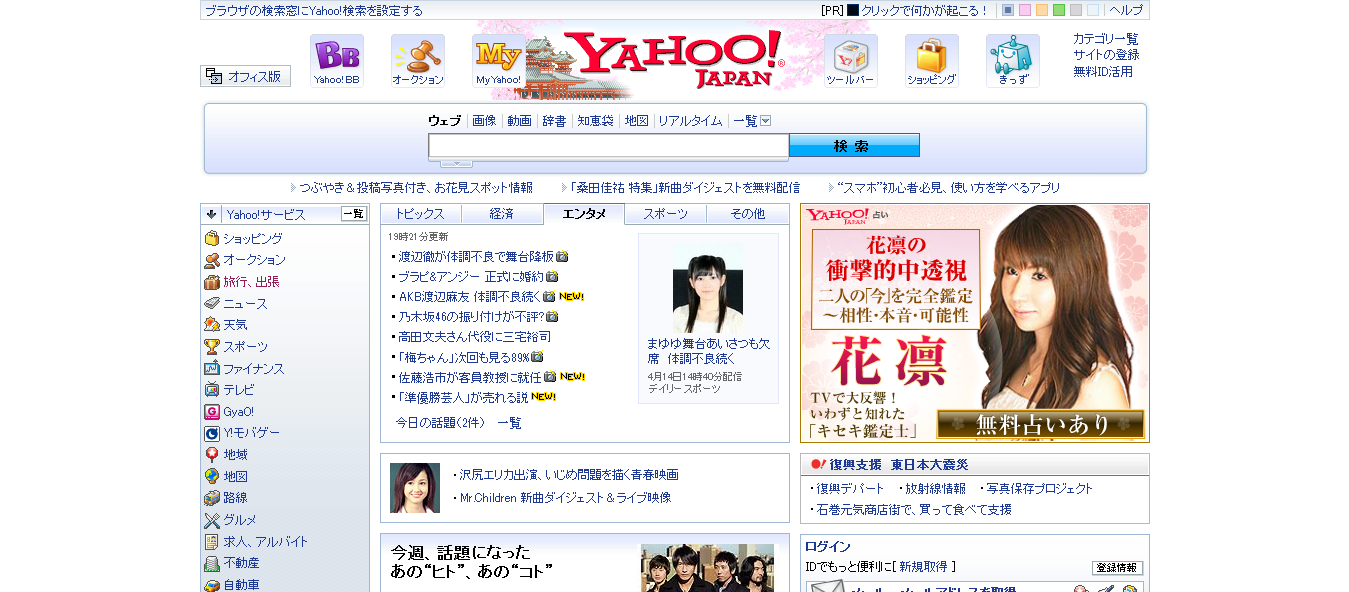
Task: Open the サイトの登録 link
Action: 1106,55
